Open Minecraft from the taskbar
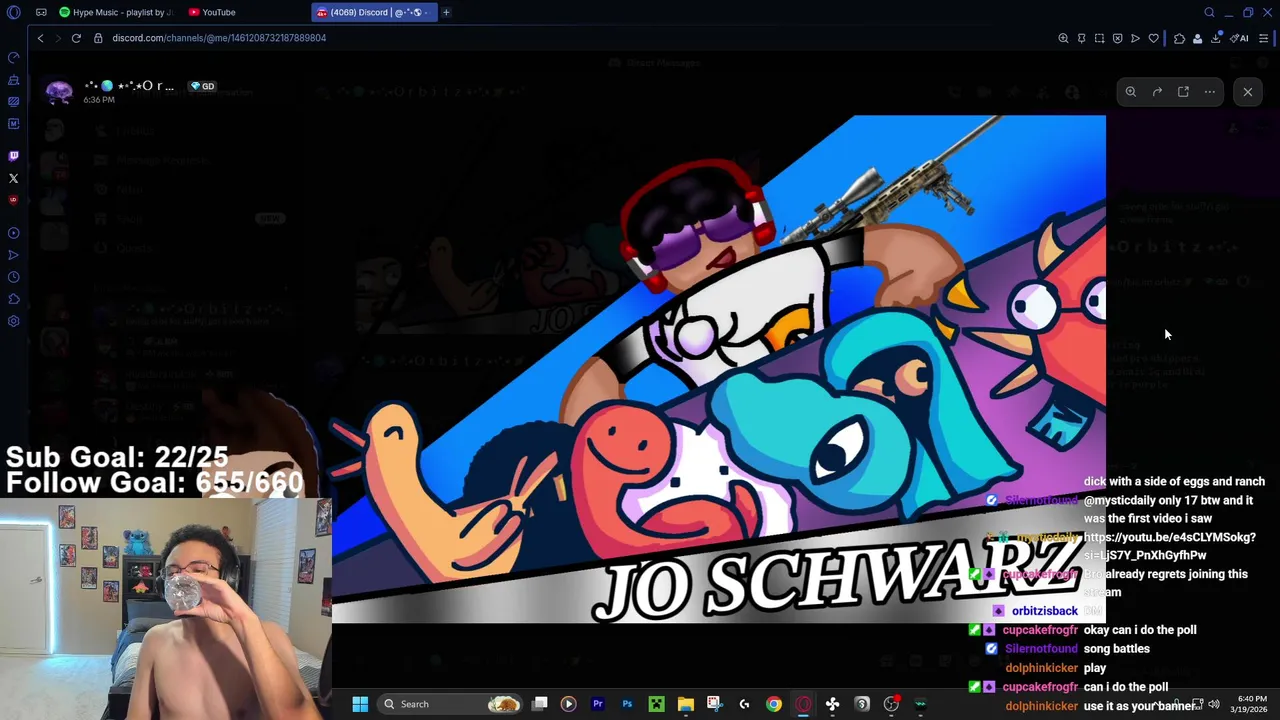This screenshot has width=1280, height=720. [x=656, y=704]
